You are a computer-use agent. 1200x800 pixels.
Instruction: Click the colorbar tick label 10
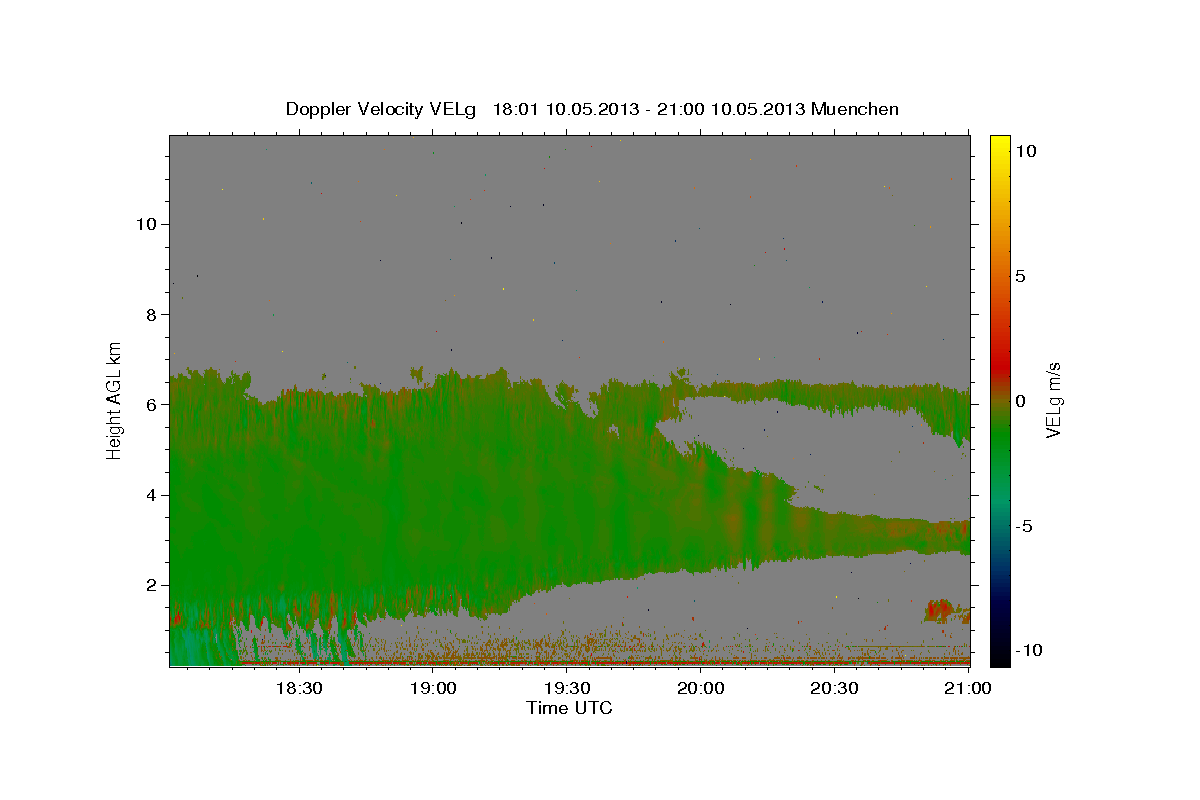click(1025, 151)
